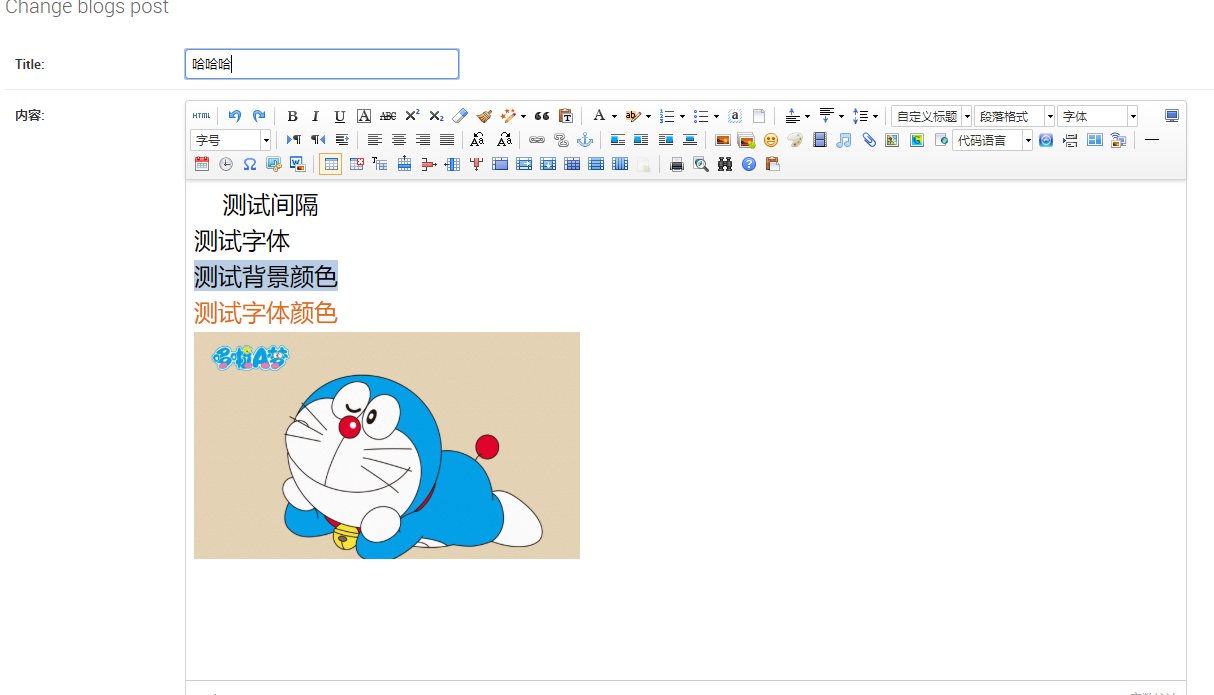Image resolution: width=1214 pixels, height=695 pixels.
Task: Open font color palette dropdown arrow
Action: click(614, 116)
